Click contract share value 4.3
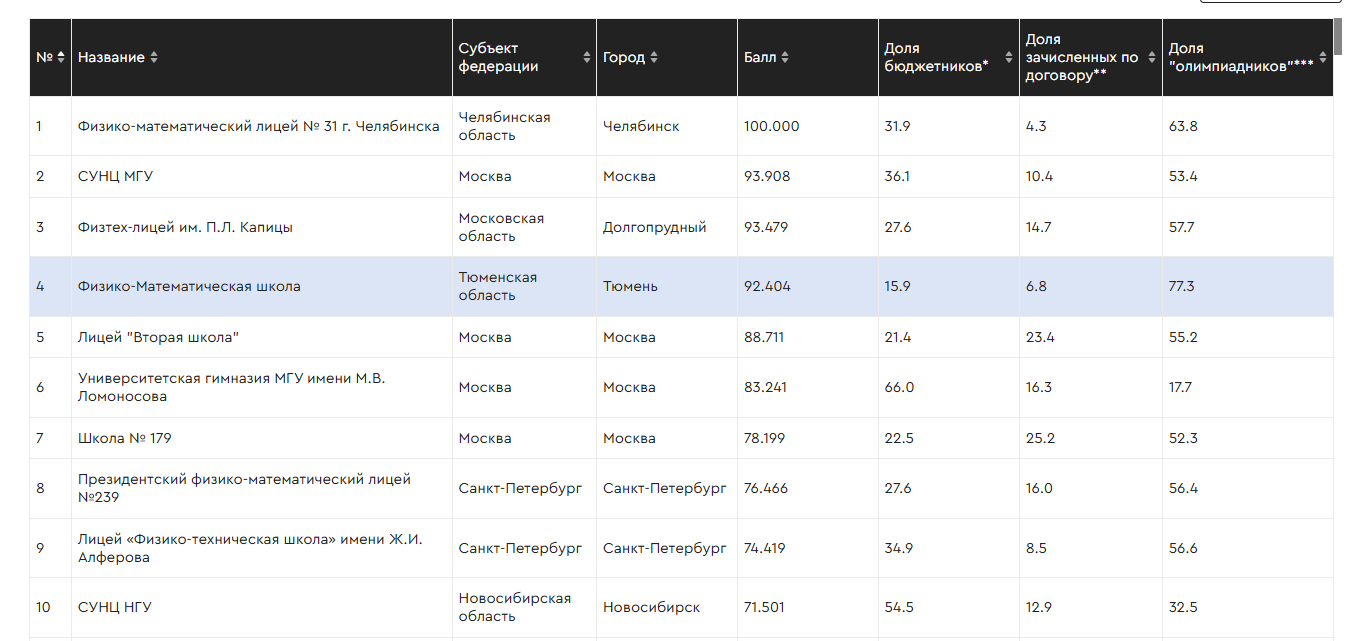Screen dimensions: 1348x641 [1036, 126]
